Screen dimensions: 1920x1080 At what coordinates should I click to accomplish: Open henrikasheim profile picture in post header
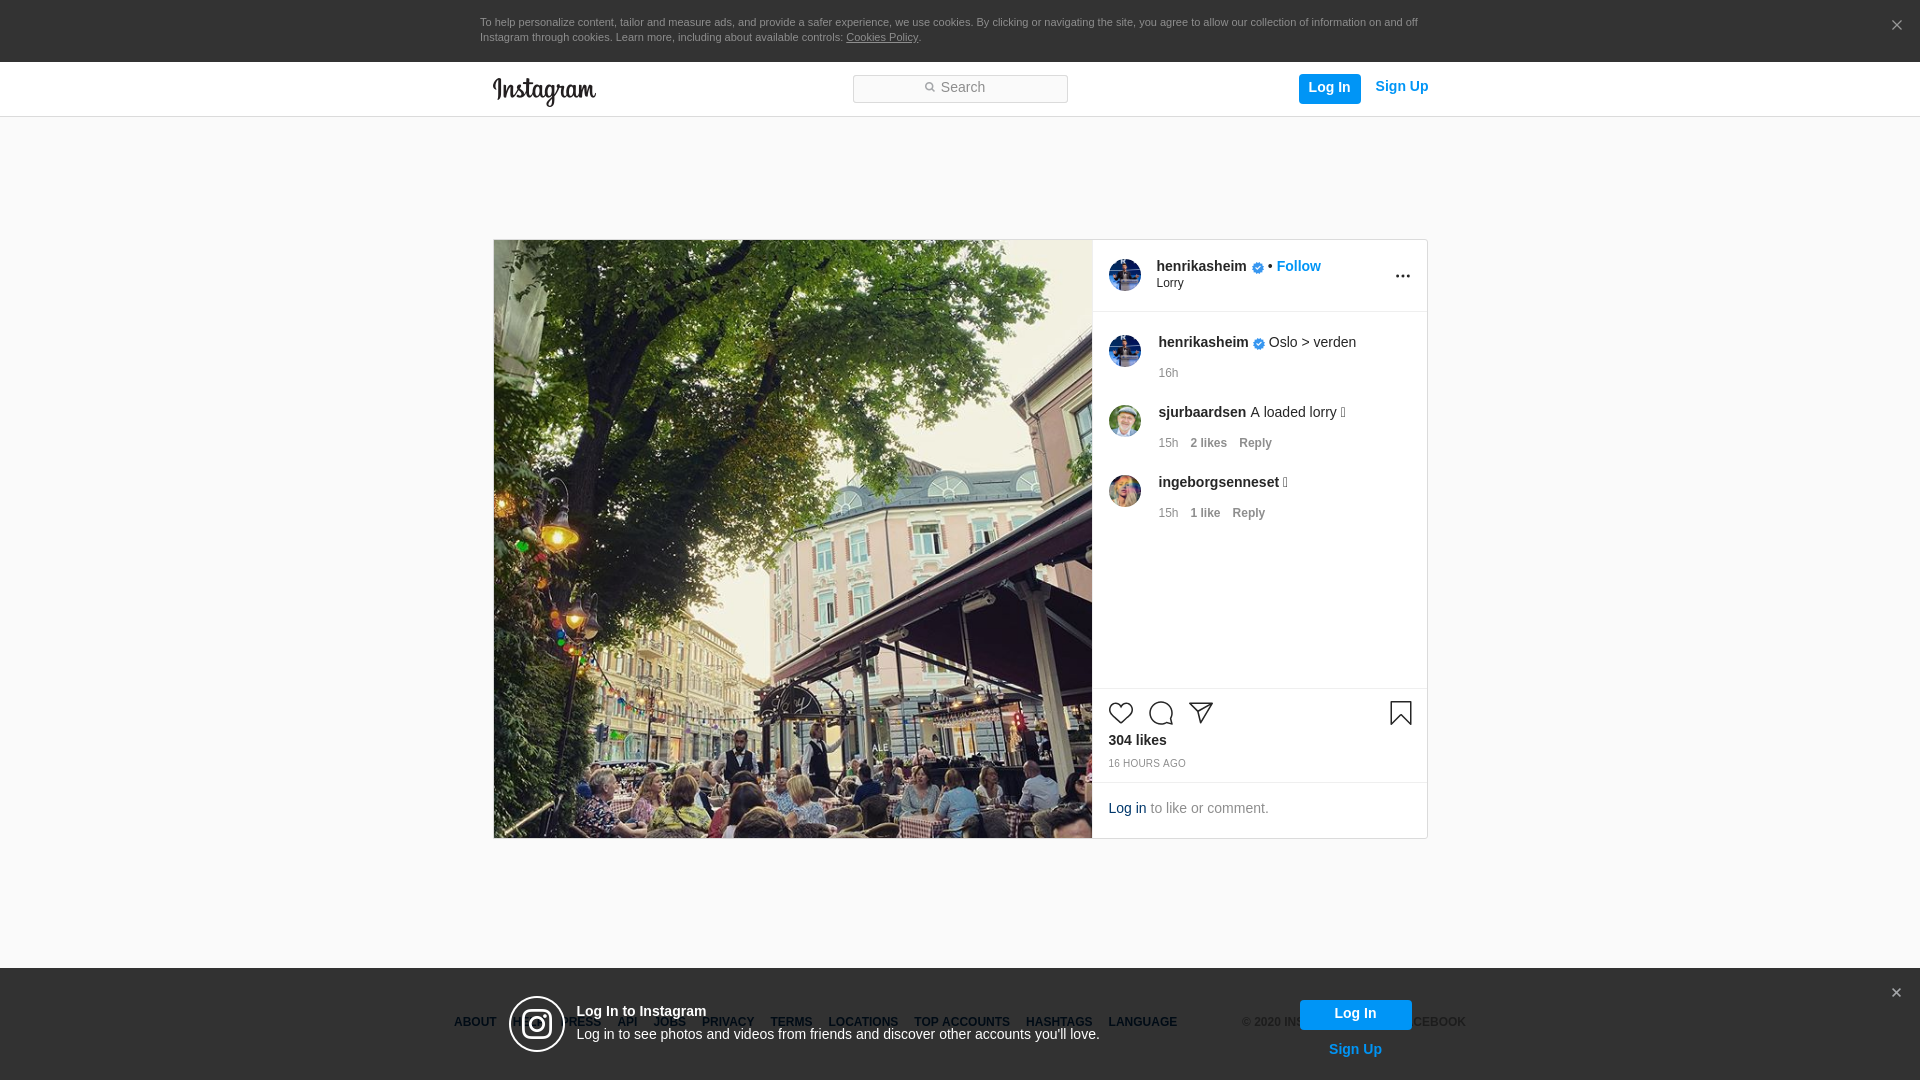1124,275
